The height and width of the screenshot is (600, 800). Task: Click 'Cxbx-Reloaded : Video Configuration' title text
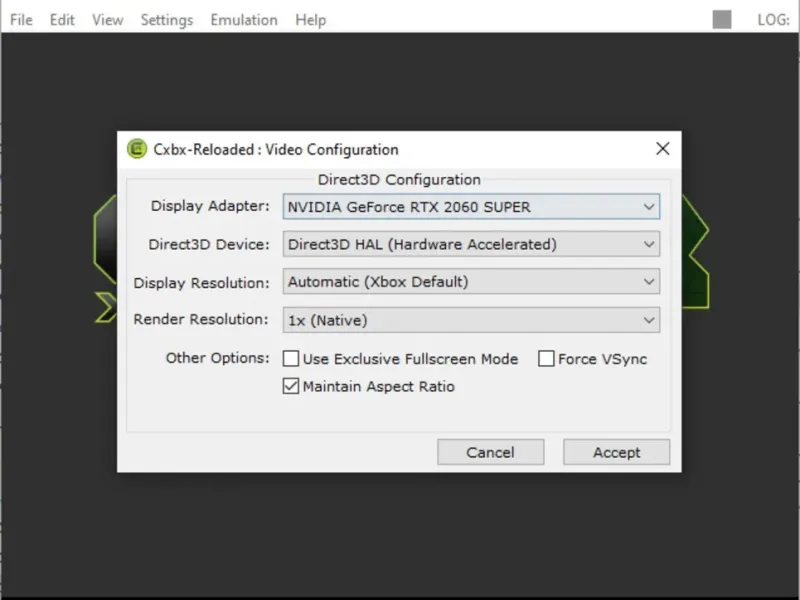point(276,149)
